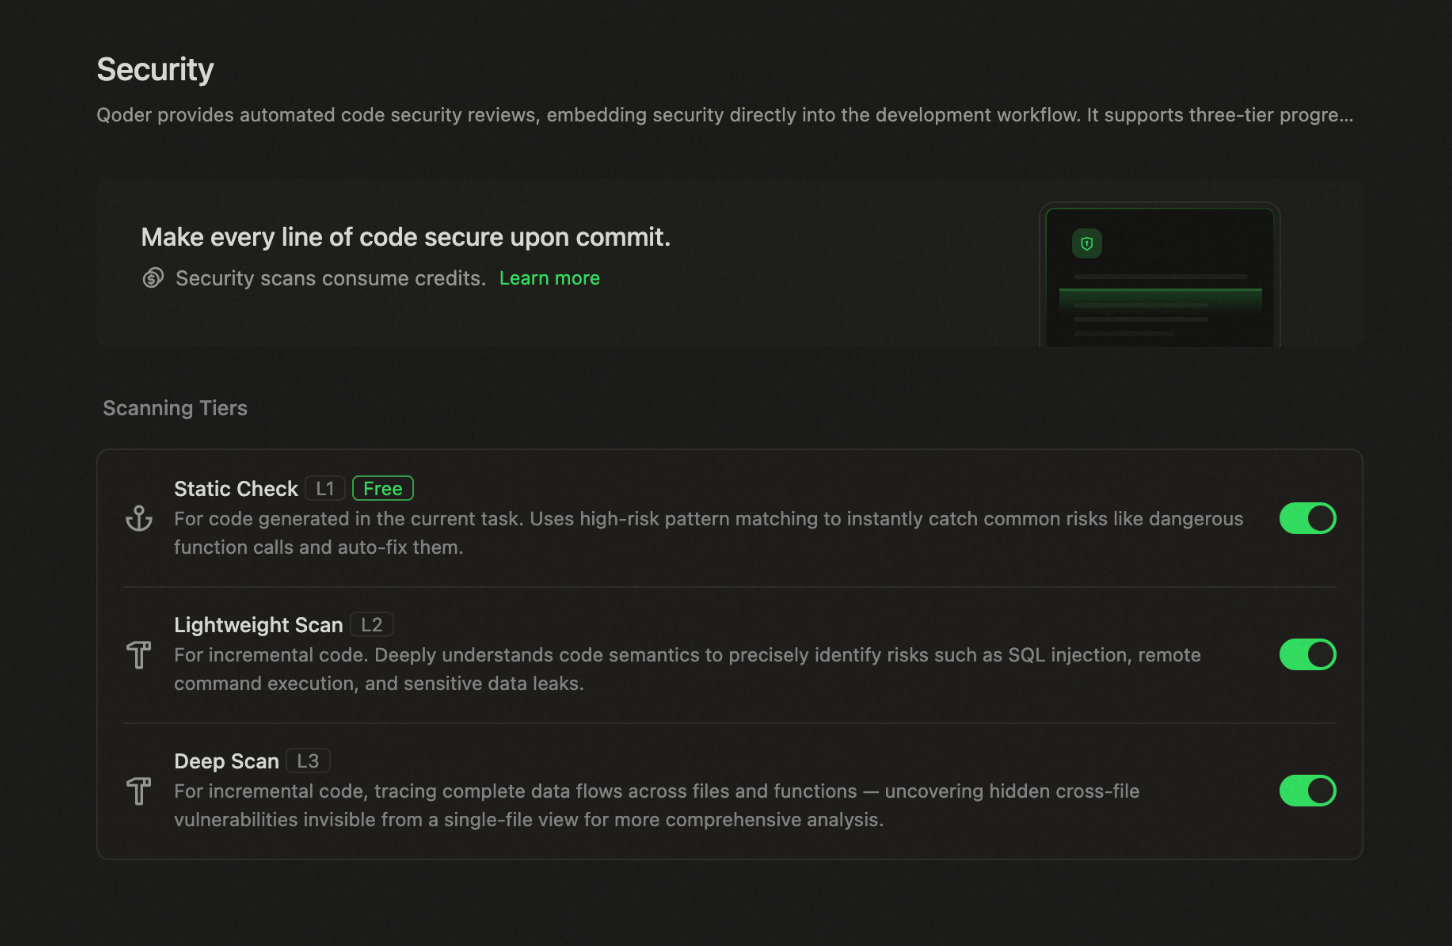
Task: Click the Lightweight Scan description paragraph
Action: tap(687, 669)
